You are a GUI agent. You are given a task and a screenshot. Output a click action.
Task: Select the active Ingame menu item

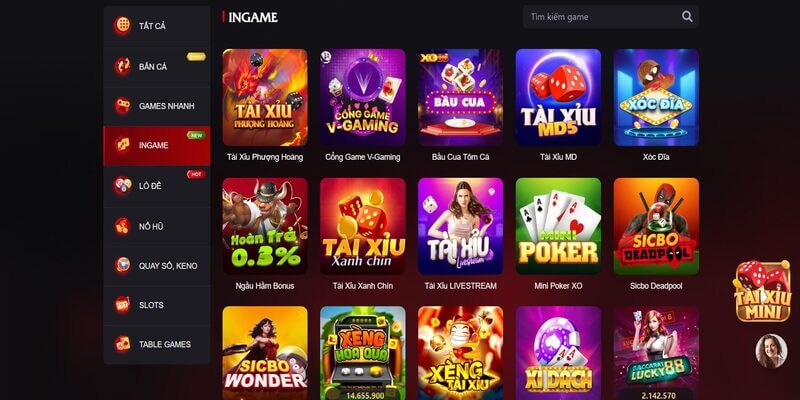tap(157, 146)
